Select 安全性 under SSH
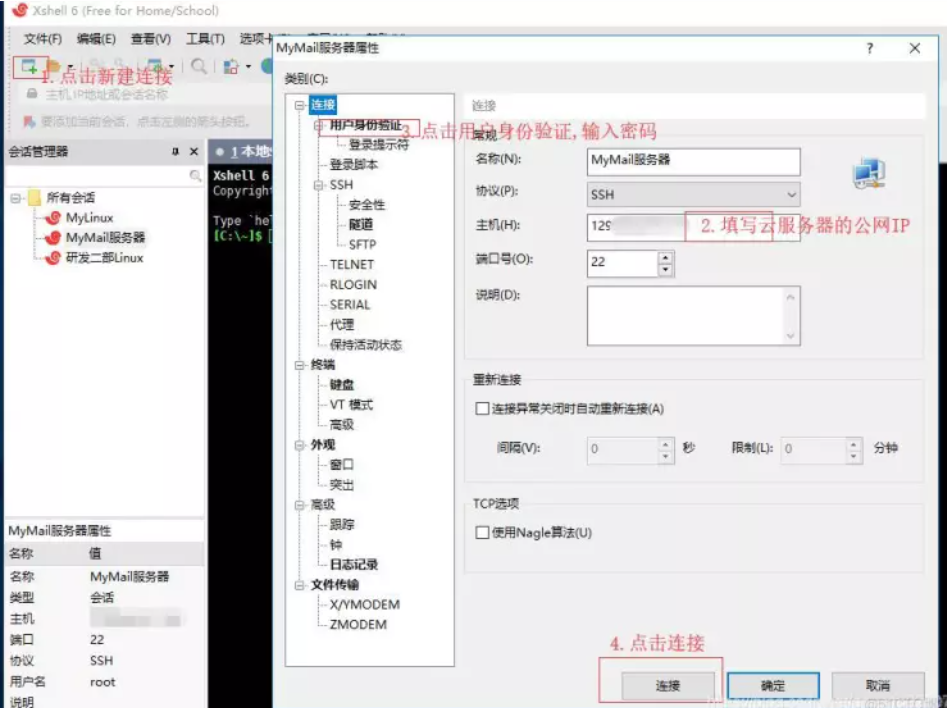947x708 pixels. point(367,205)
